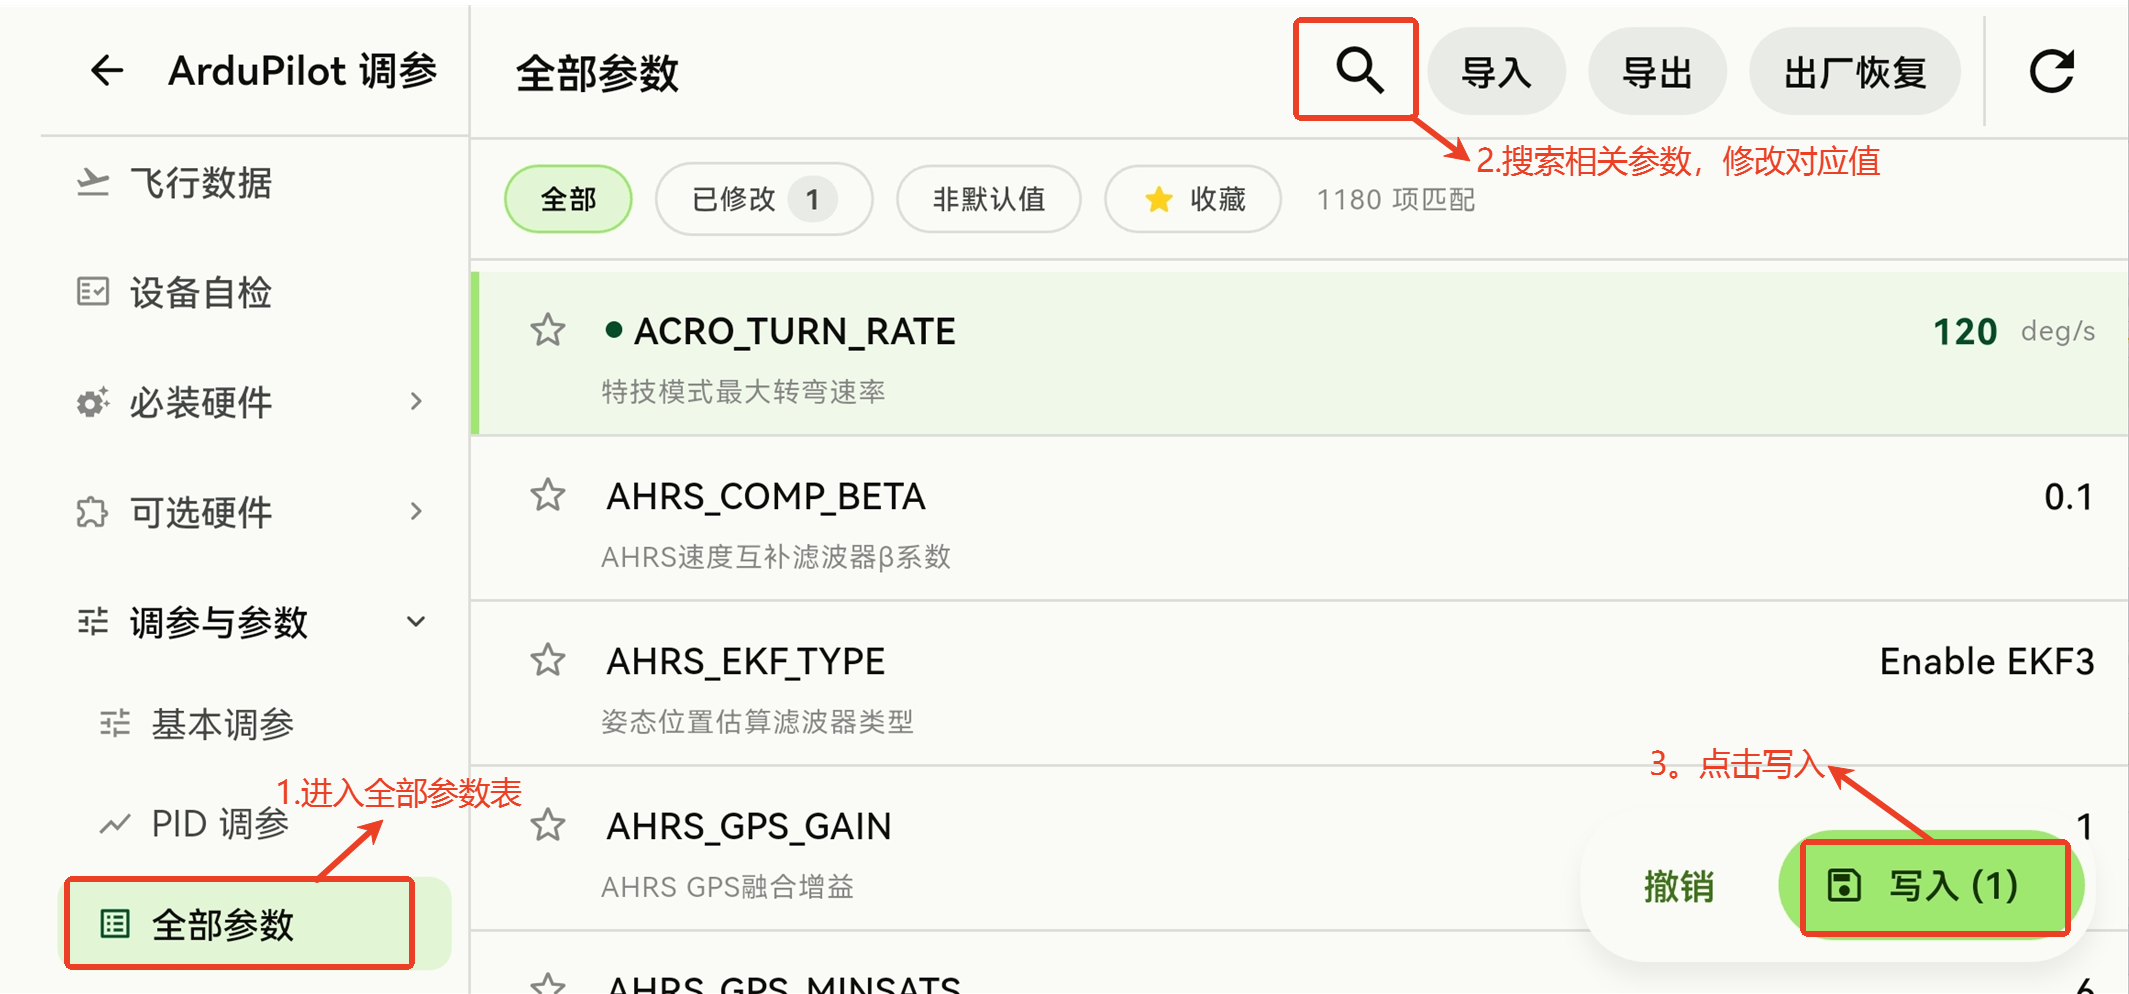Click the 特技模式最大转弯速率 description
2129x994 pixels.
coord(743,392)
